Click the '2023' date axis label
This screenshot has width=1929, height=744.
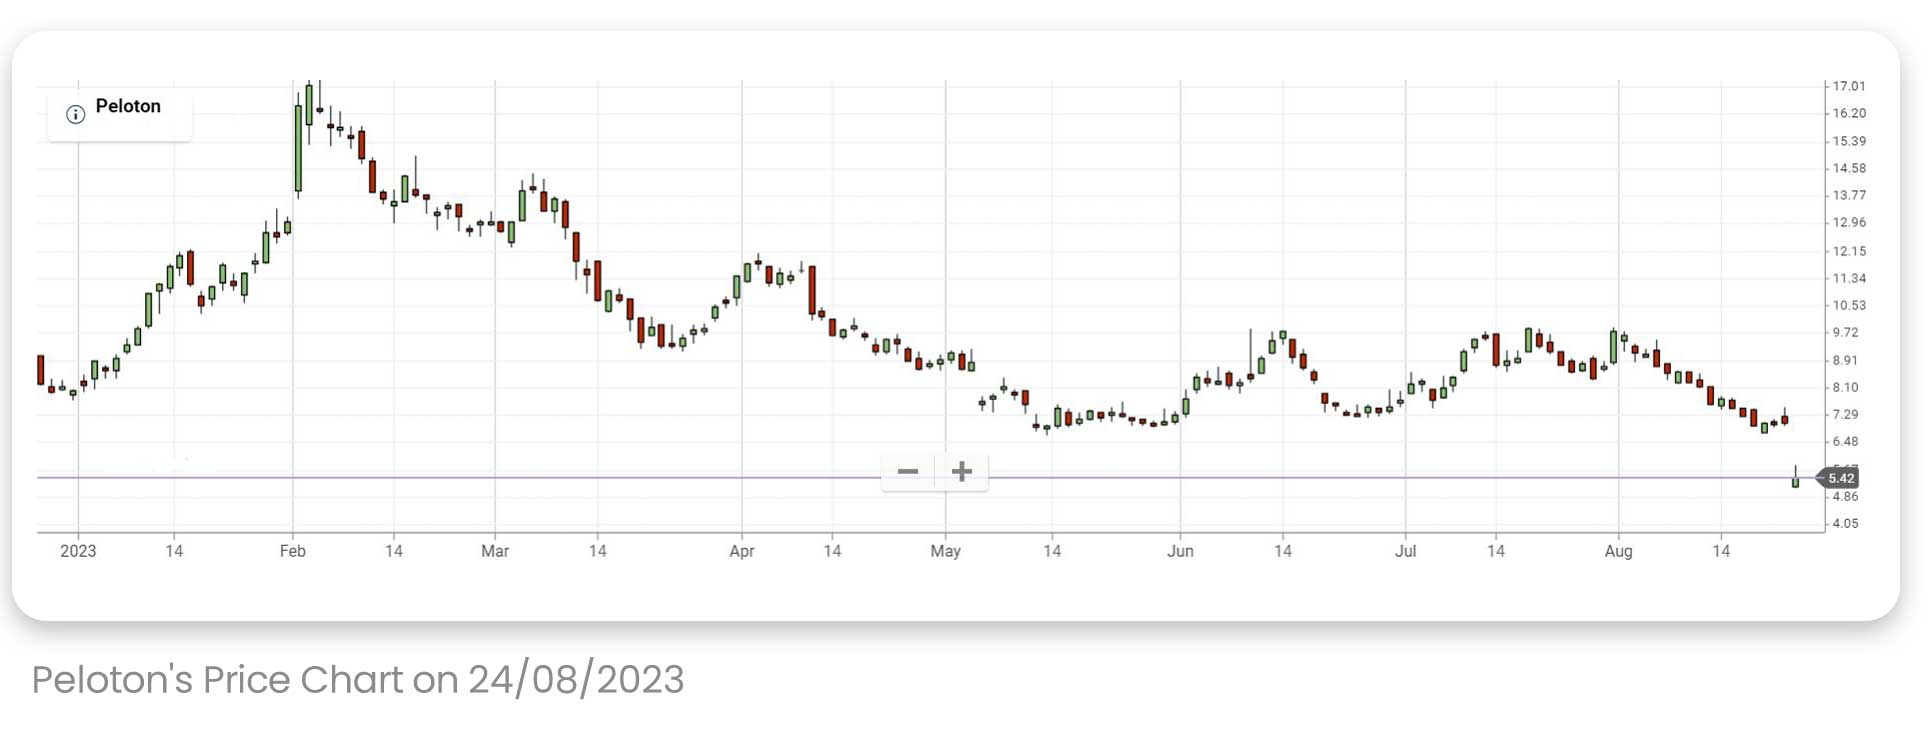click(78, 551)
